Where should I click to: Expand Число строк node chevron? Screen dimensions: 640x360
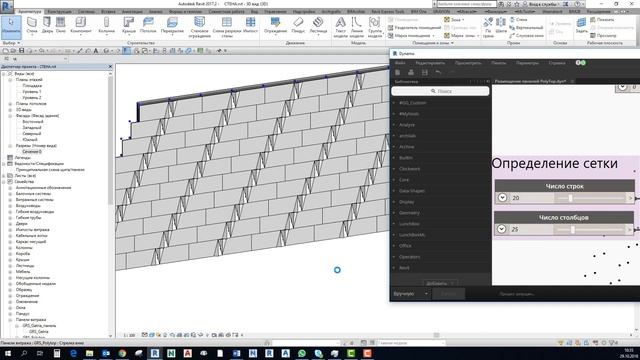(502, 198)
